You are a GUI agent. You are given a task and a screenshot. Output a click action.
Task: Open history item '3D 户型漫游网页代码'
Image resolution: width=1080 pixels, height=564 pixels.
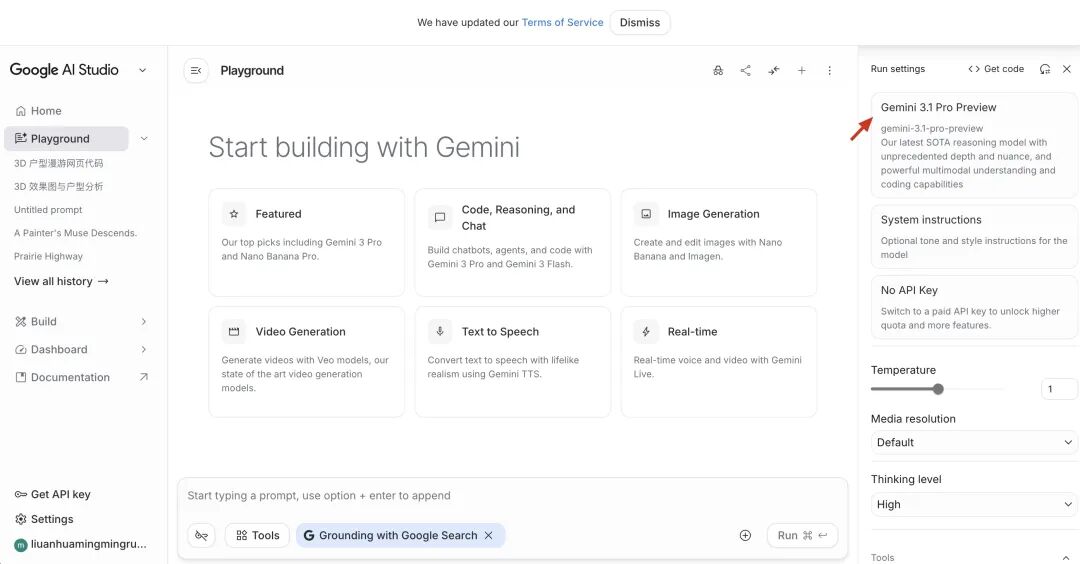(x=59, y=163)
